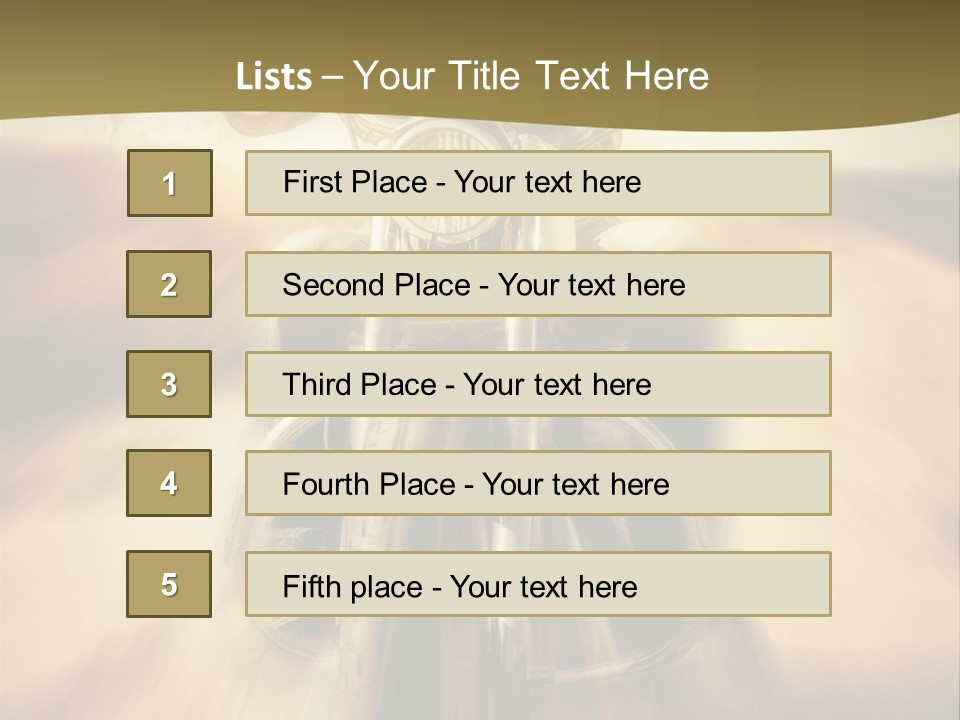Select the Third Place text box
Screen dimensions: 960x720
click(538, 384)
